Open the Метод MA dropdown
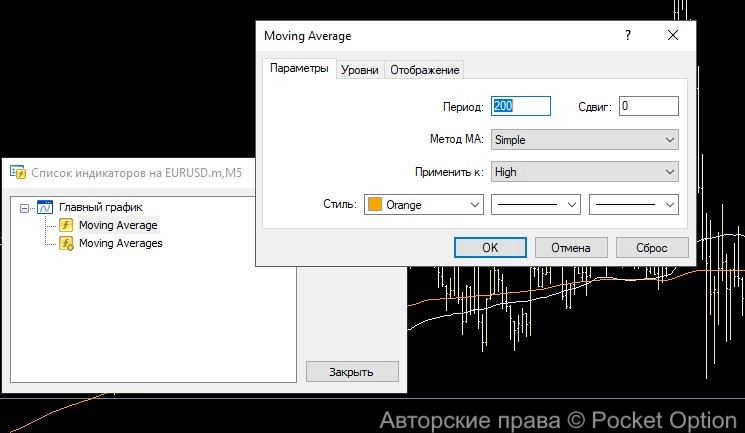The height and width of the screenshot is (433, 745). (584, 140)
